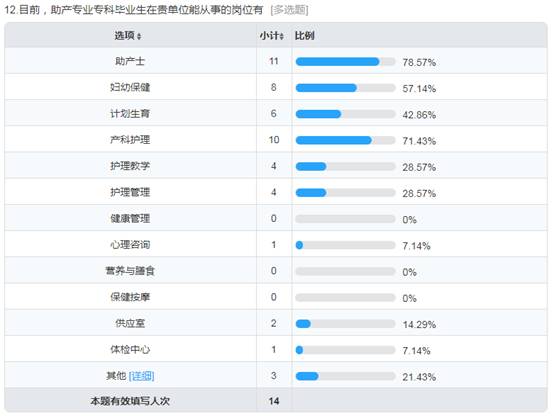Viewport: 554px width, 418px height.
Task: Select the 营养与膳食 row label
Action: pyautogui.click(x=130, y=271)
